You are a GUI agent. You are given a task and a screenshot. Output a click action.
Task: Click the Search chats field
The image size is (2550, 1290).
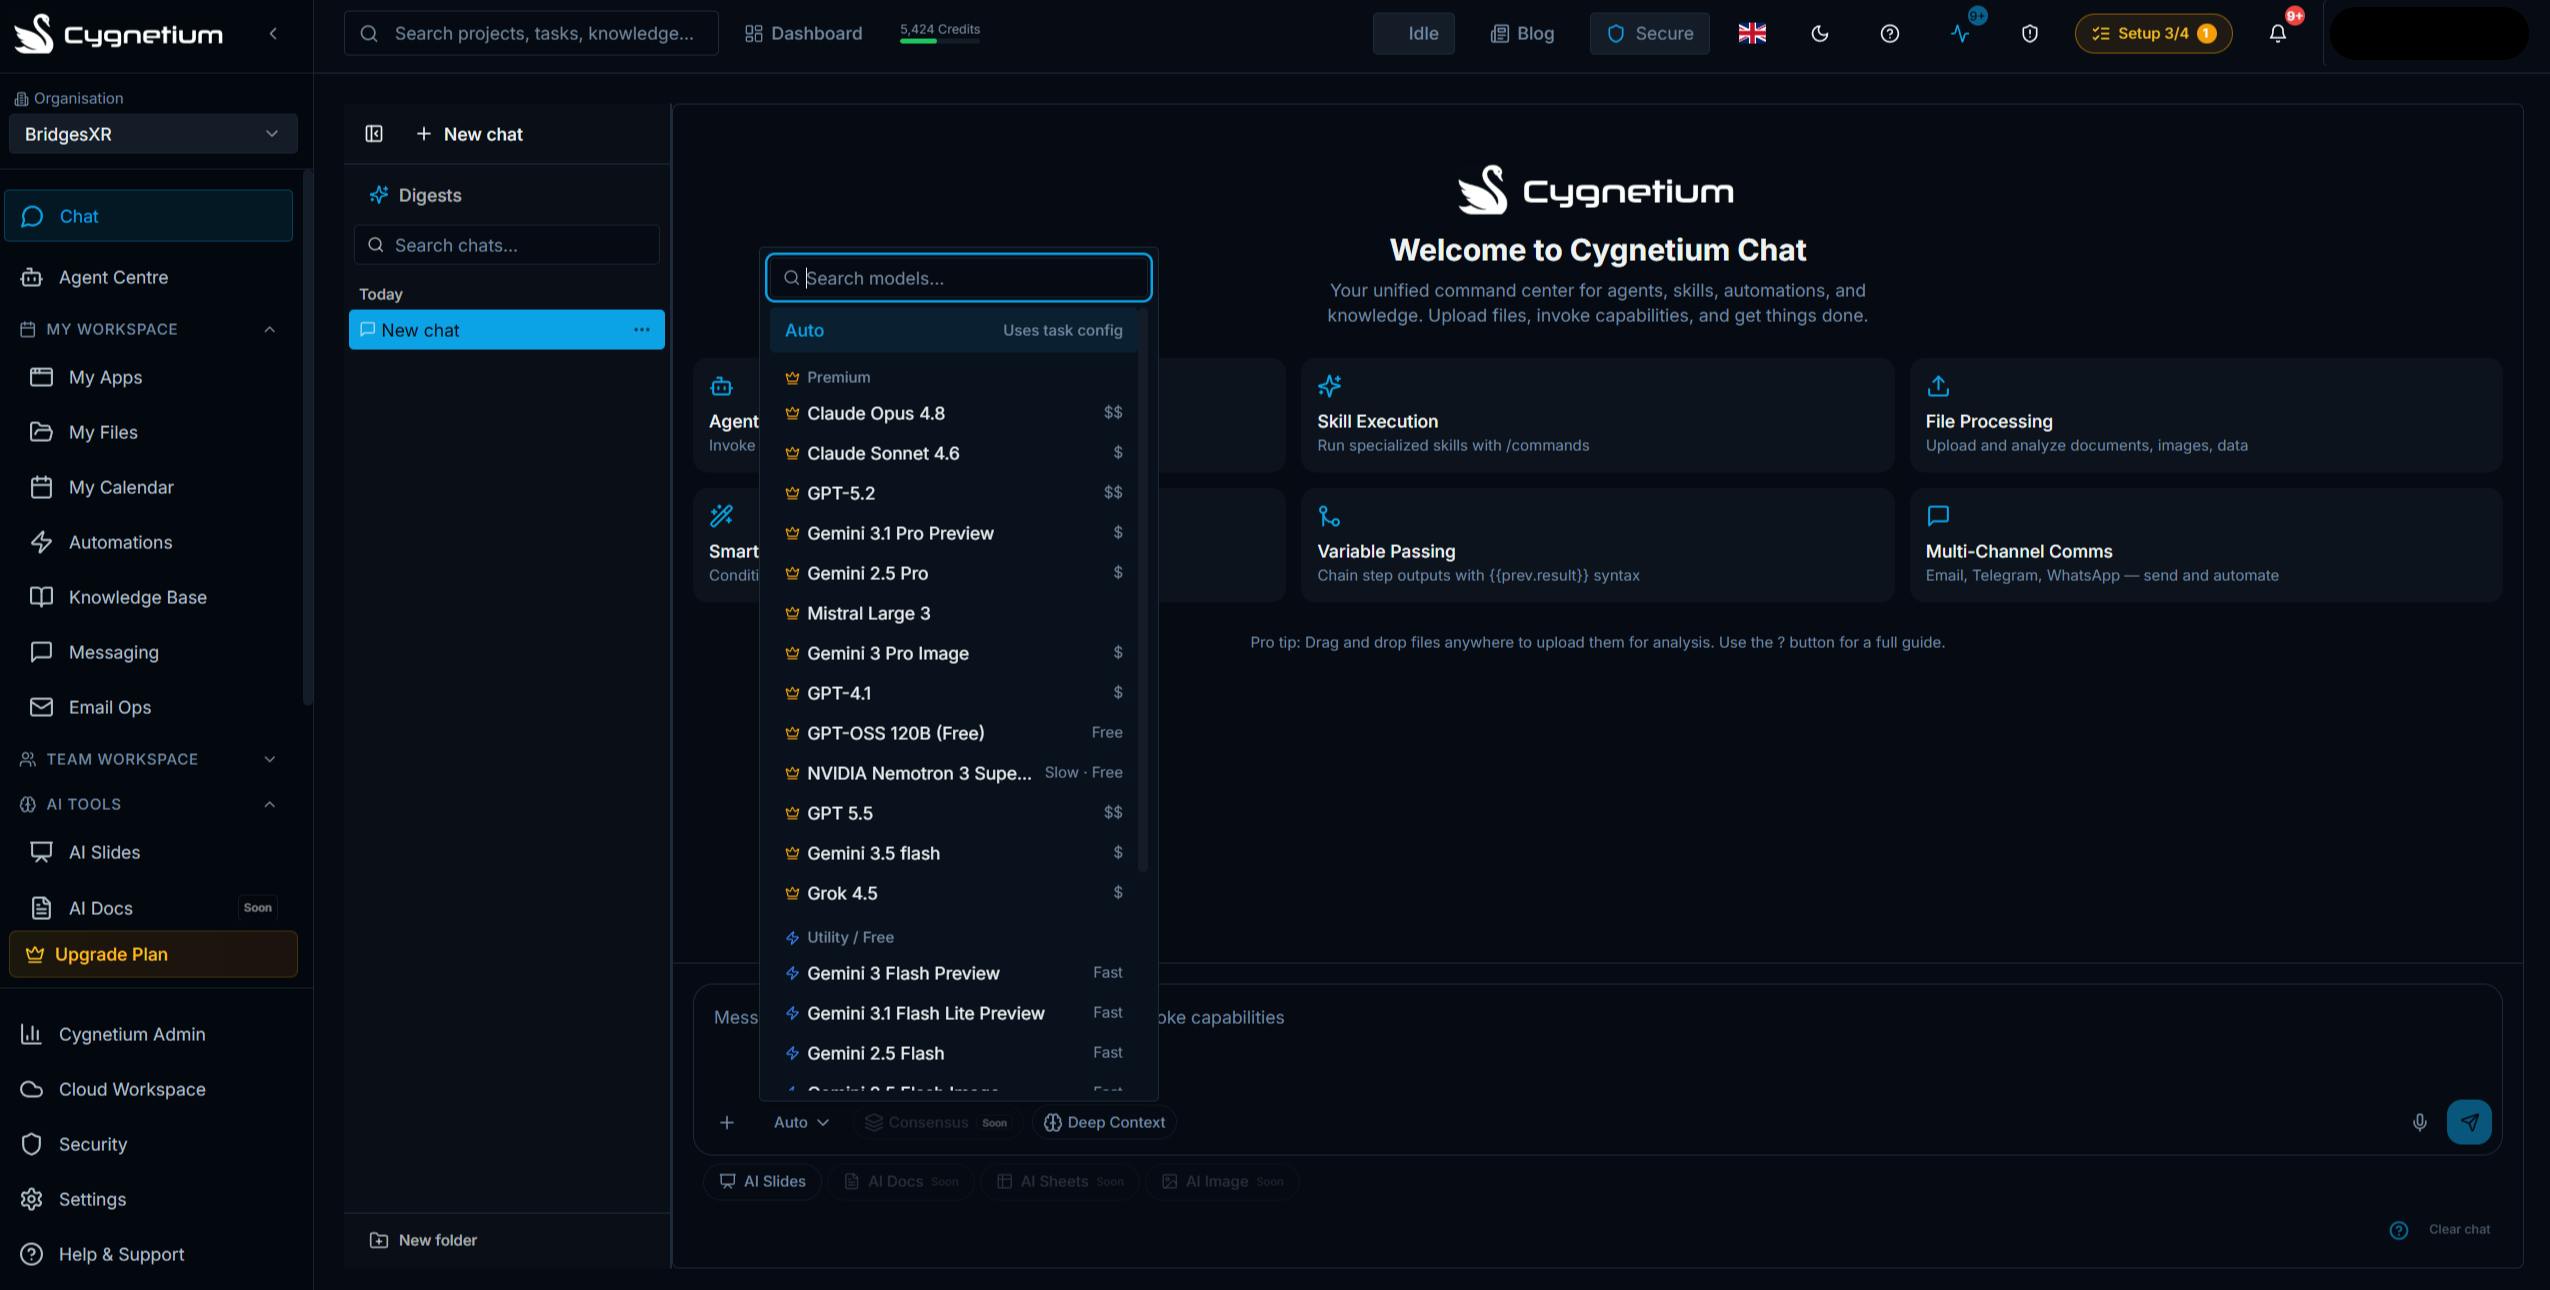[507, 245]
